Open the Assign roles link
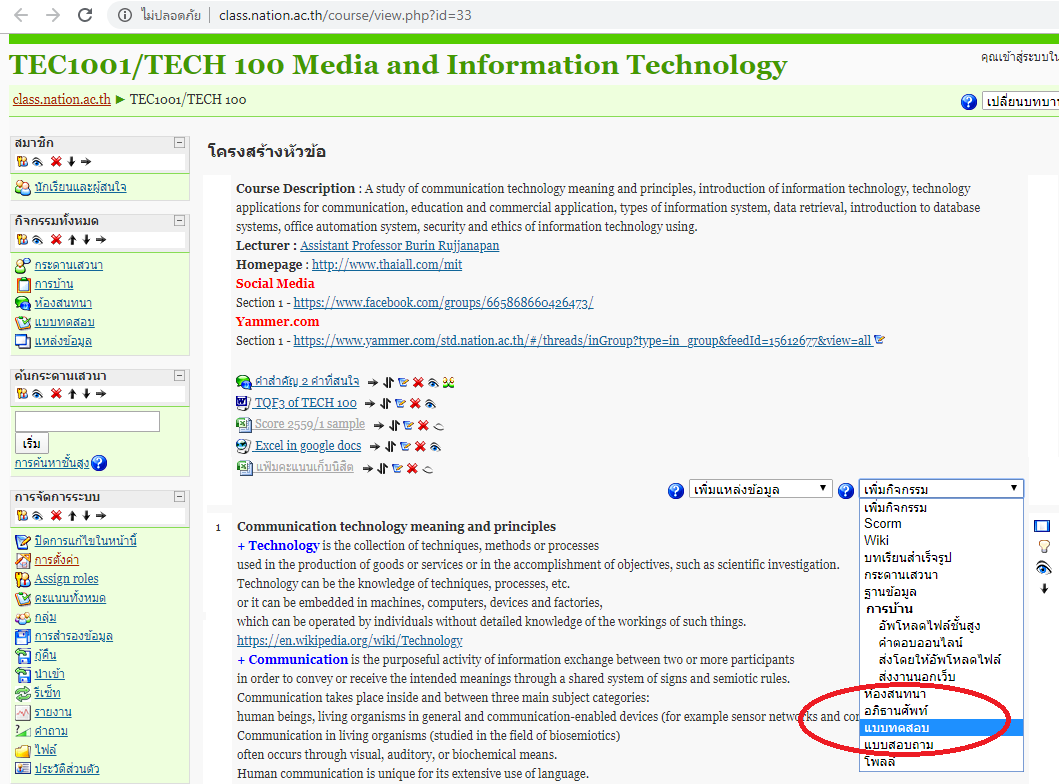The image size is (1059, 784). tap(66, 579)
